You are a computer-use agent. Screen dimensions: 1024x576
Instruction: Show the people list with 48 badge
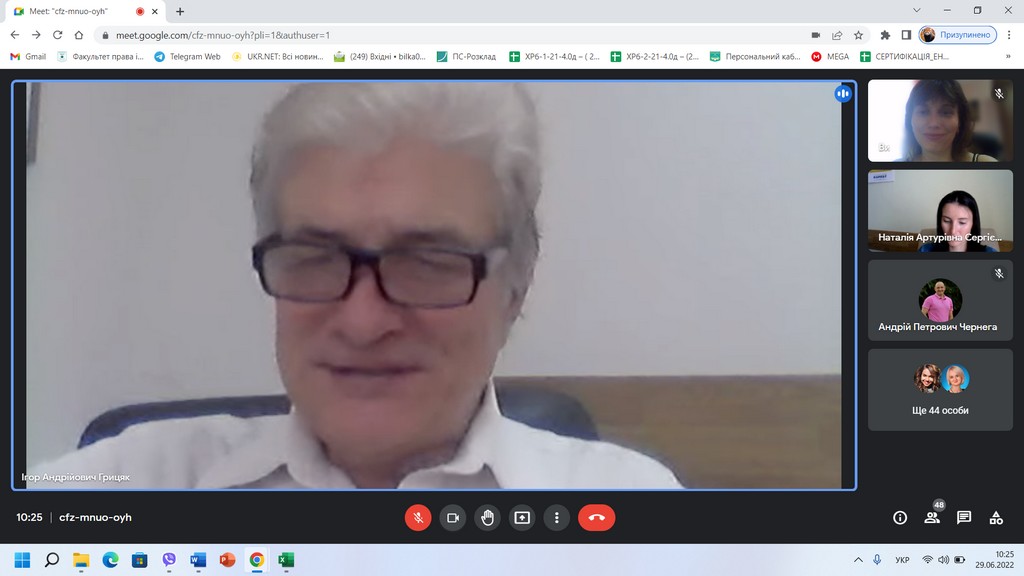[x=932, y=518]
